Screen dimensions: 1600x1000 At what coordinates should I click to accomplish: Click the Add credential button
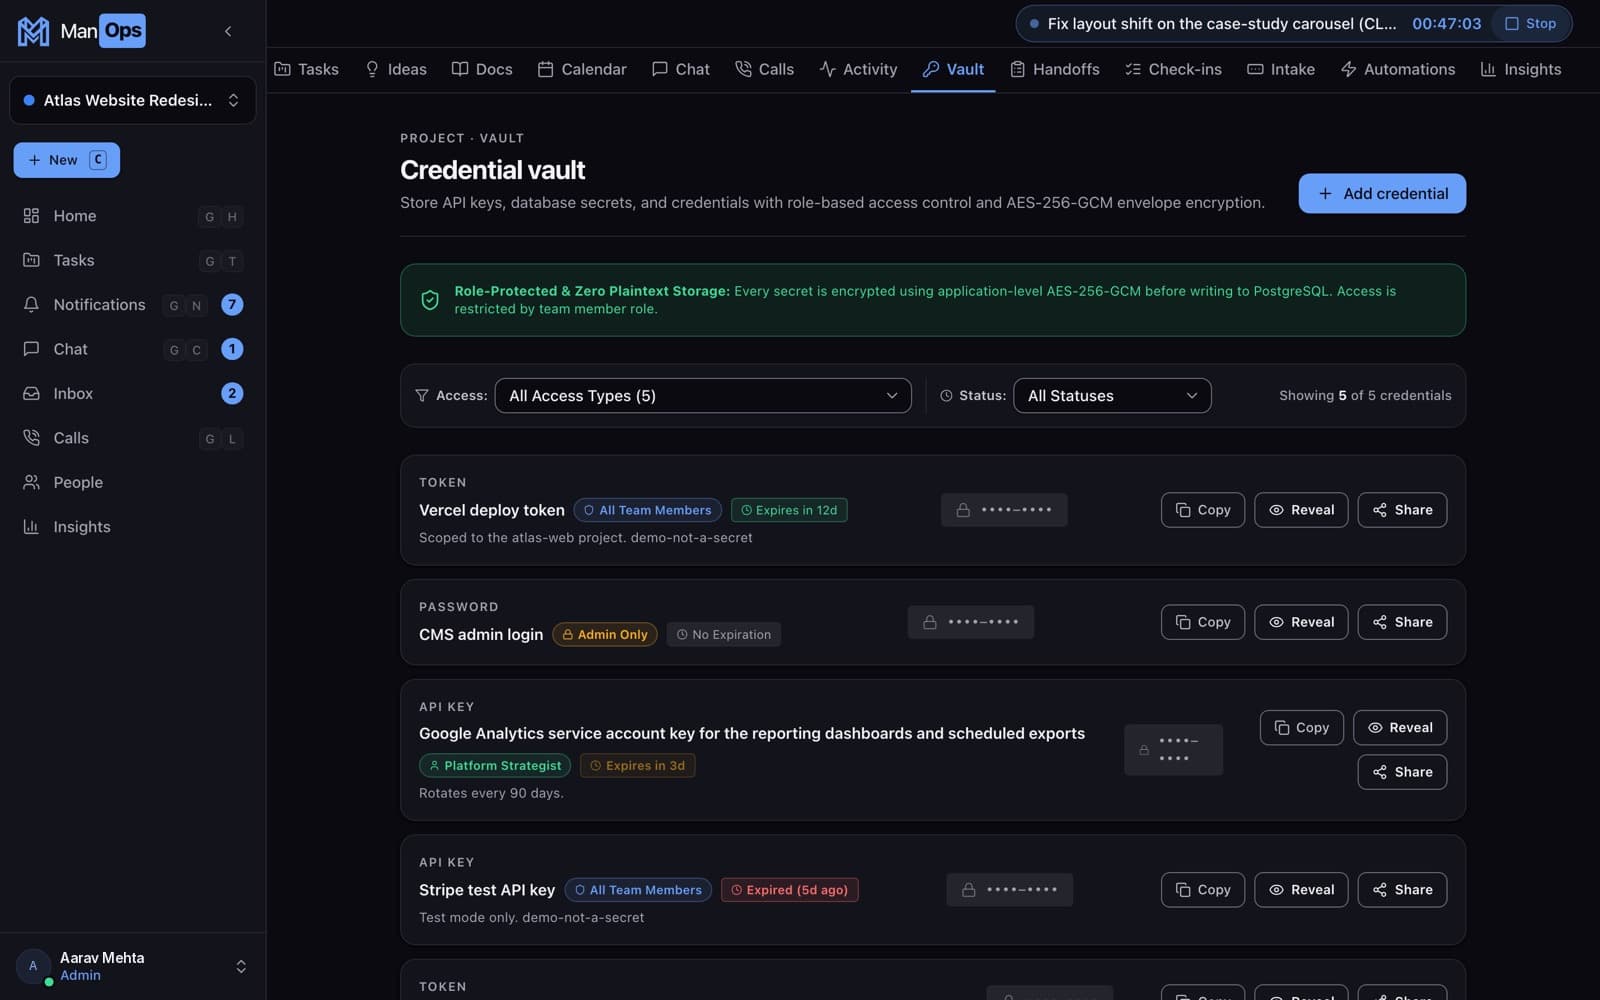pos(1382,193)
